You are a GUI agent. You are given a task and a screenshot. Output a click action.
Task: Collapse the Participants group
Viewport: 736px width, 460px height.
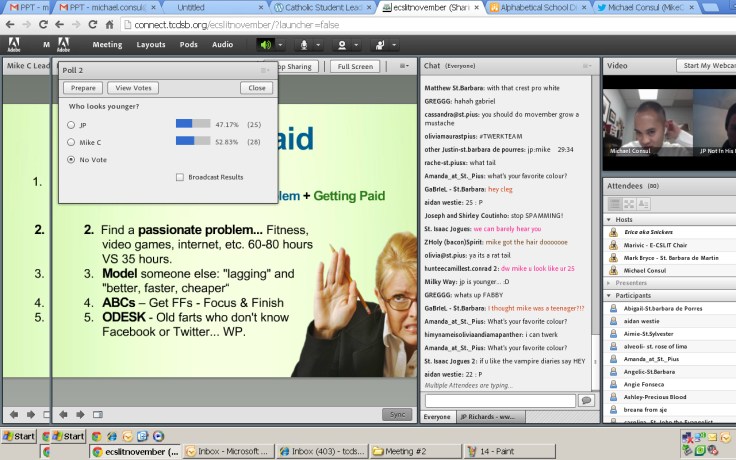[x=609, y=296]
